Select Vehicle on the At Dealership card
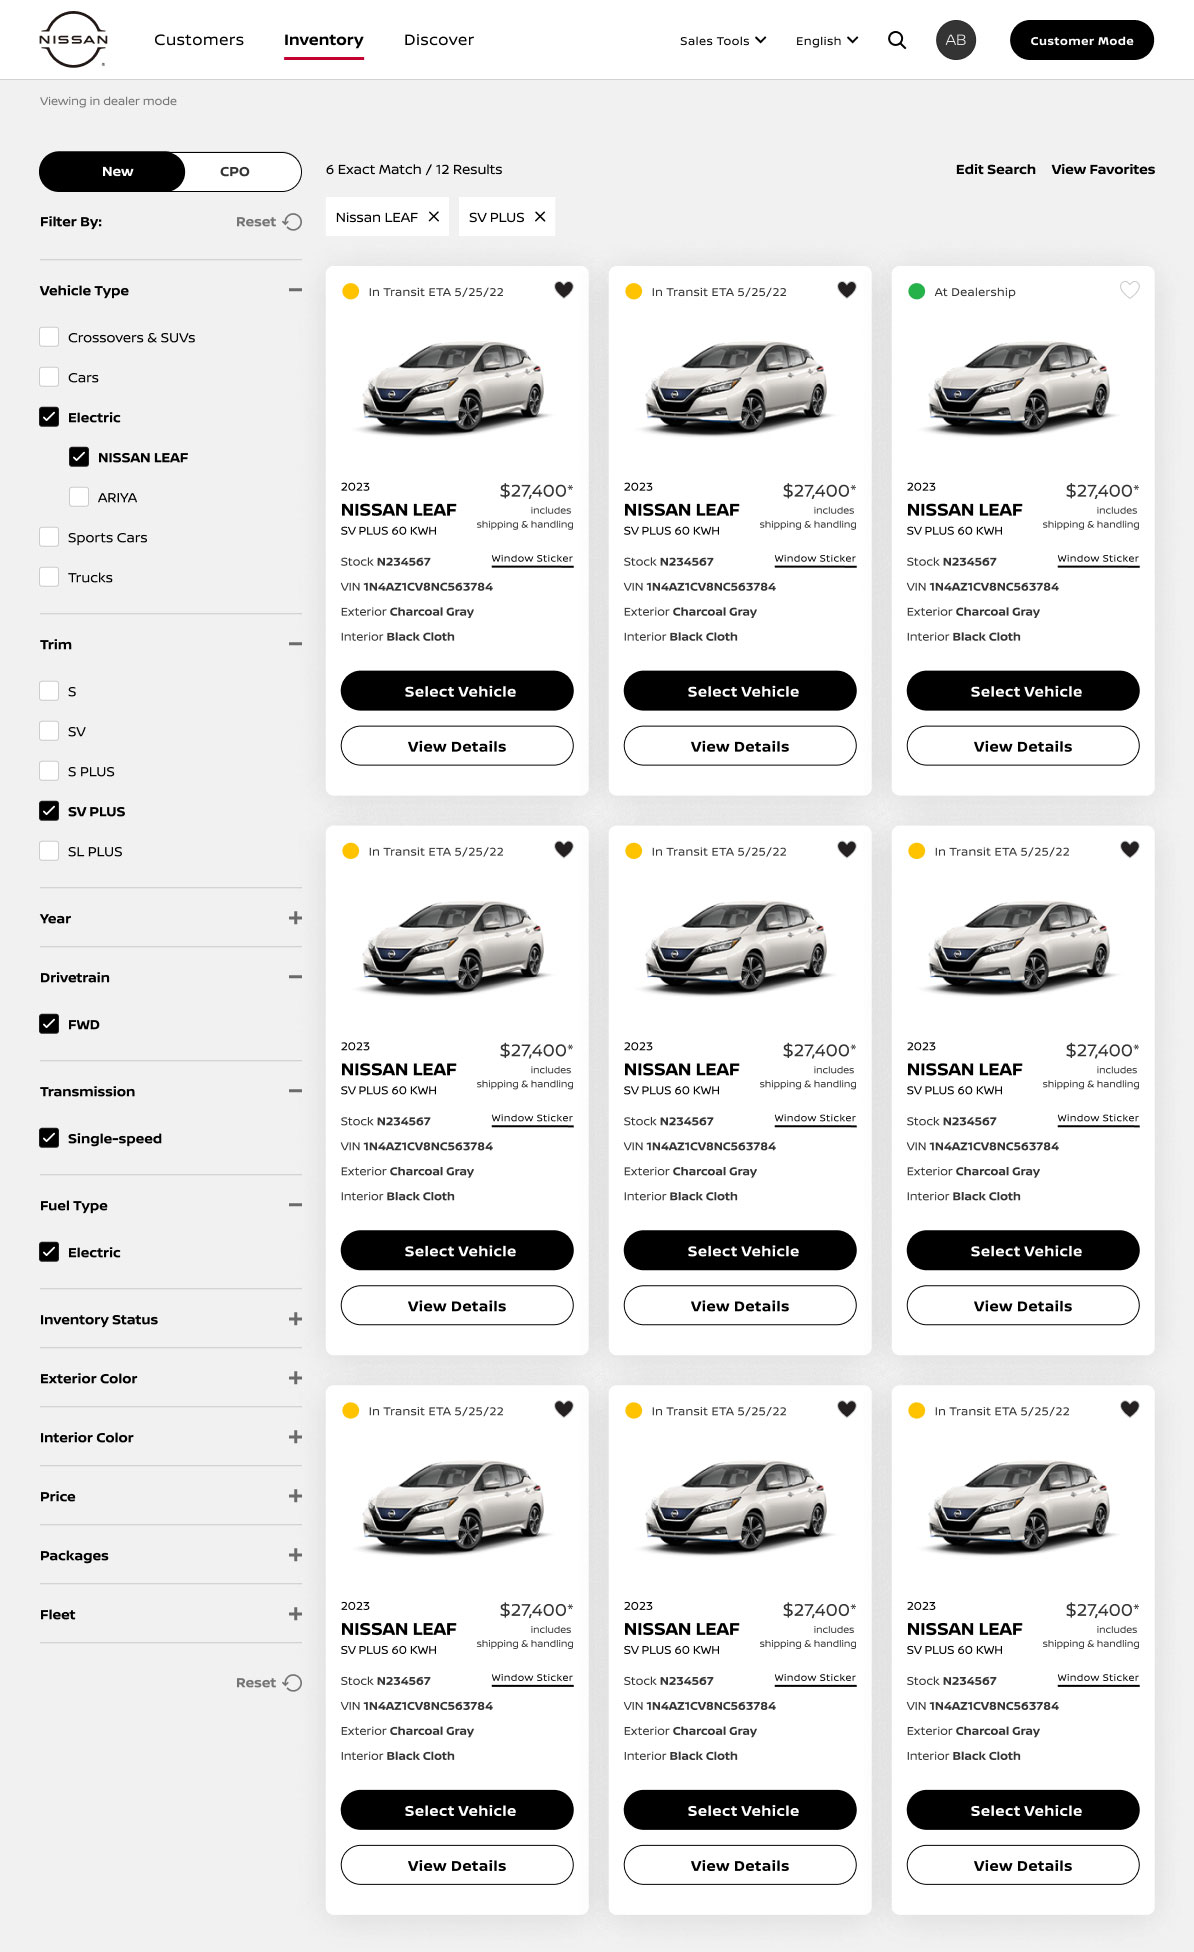Screen dimensions: 1194x1952 [x=1023, y=691]
